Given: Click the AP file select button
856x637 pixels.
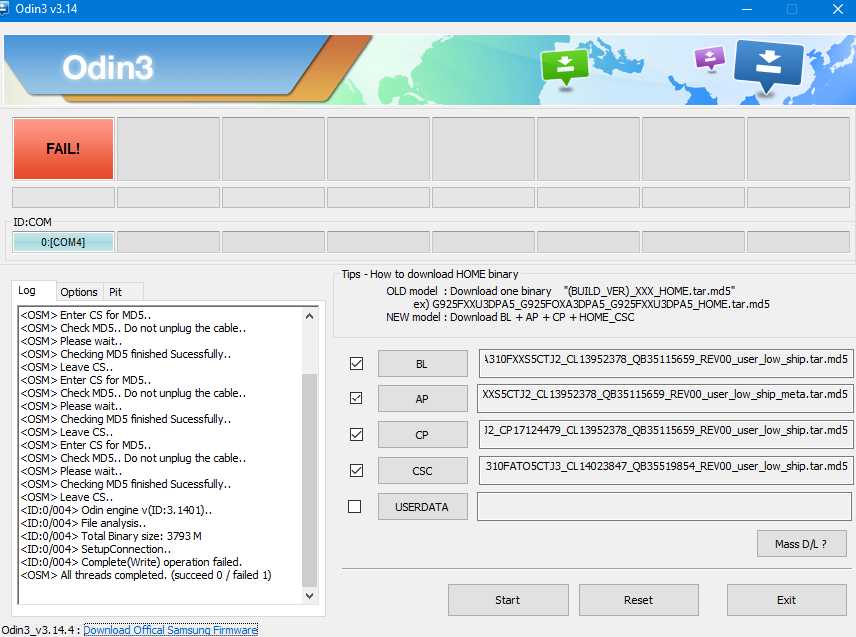Looking at the screenshot, I should point(423,399).
